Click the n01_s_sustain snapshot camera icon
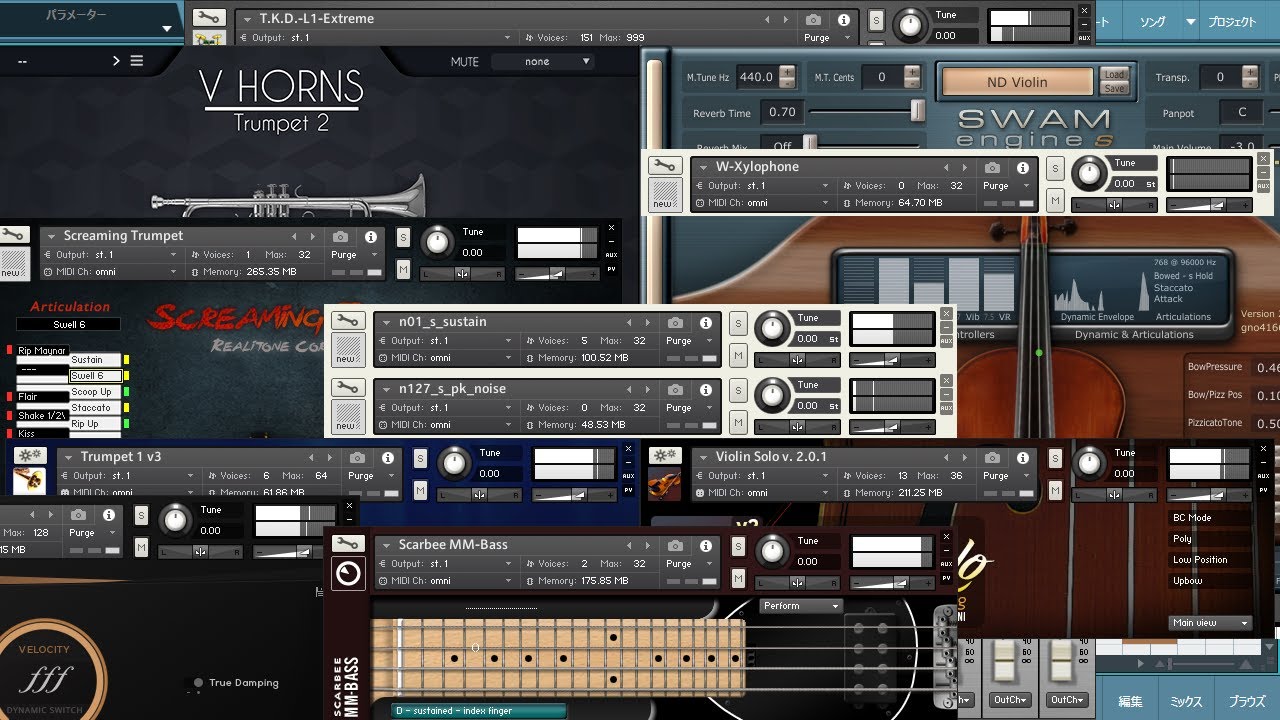 coord(676,322)
